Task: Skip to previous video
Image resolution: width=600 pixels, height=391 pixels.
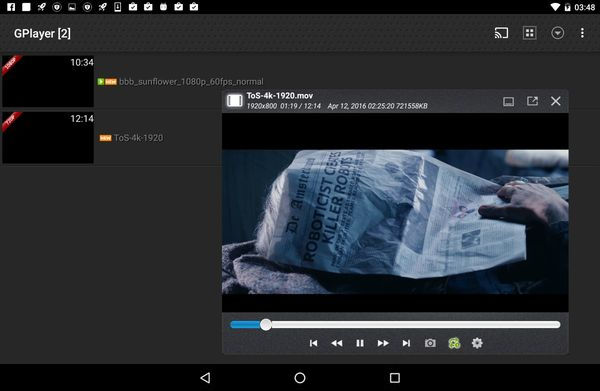Action: [313, 343]
